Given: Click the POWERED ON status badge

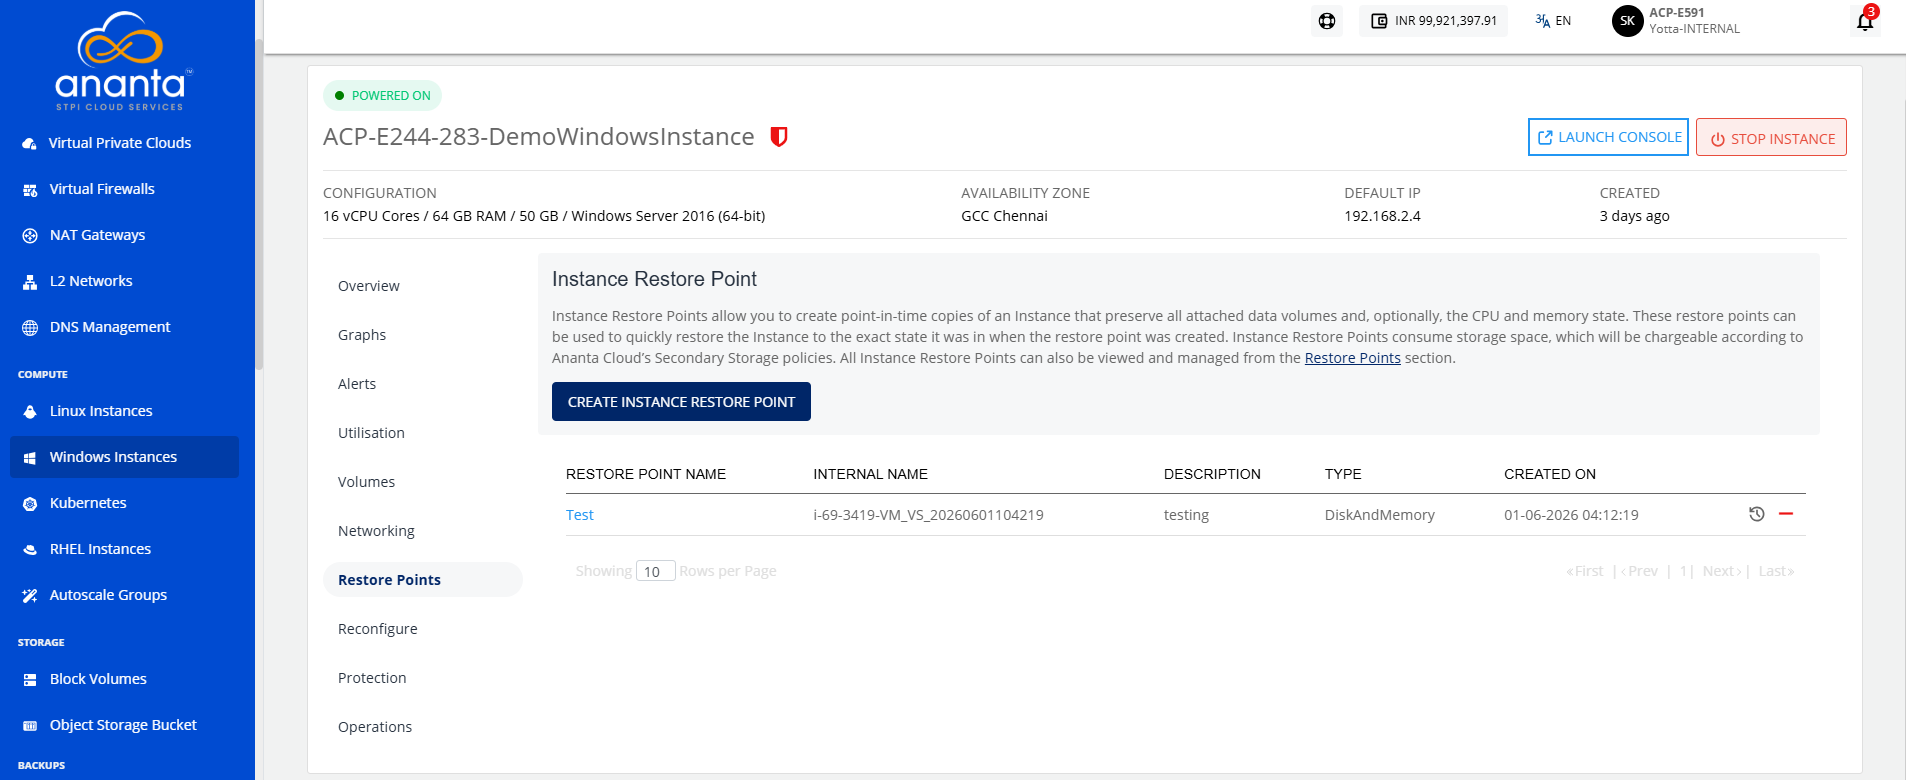Looking at the screenshot, I should click(382, 96).
